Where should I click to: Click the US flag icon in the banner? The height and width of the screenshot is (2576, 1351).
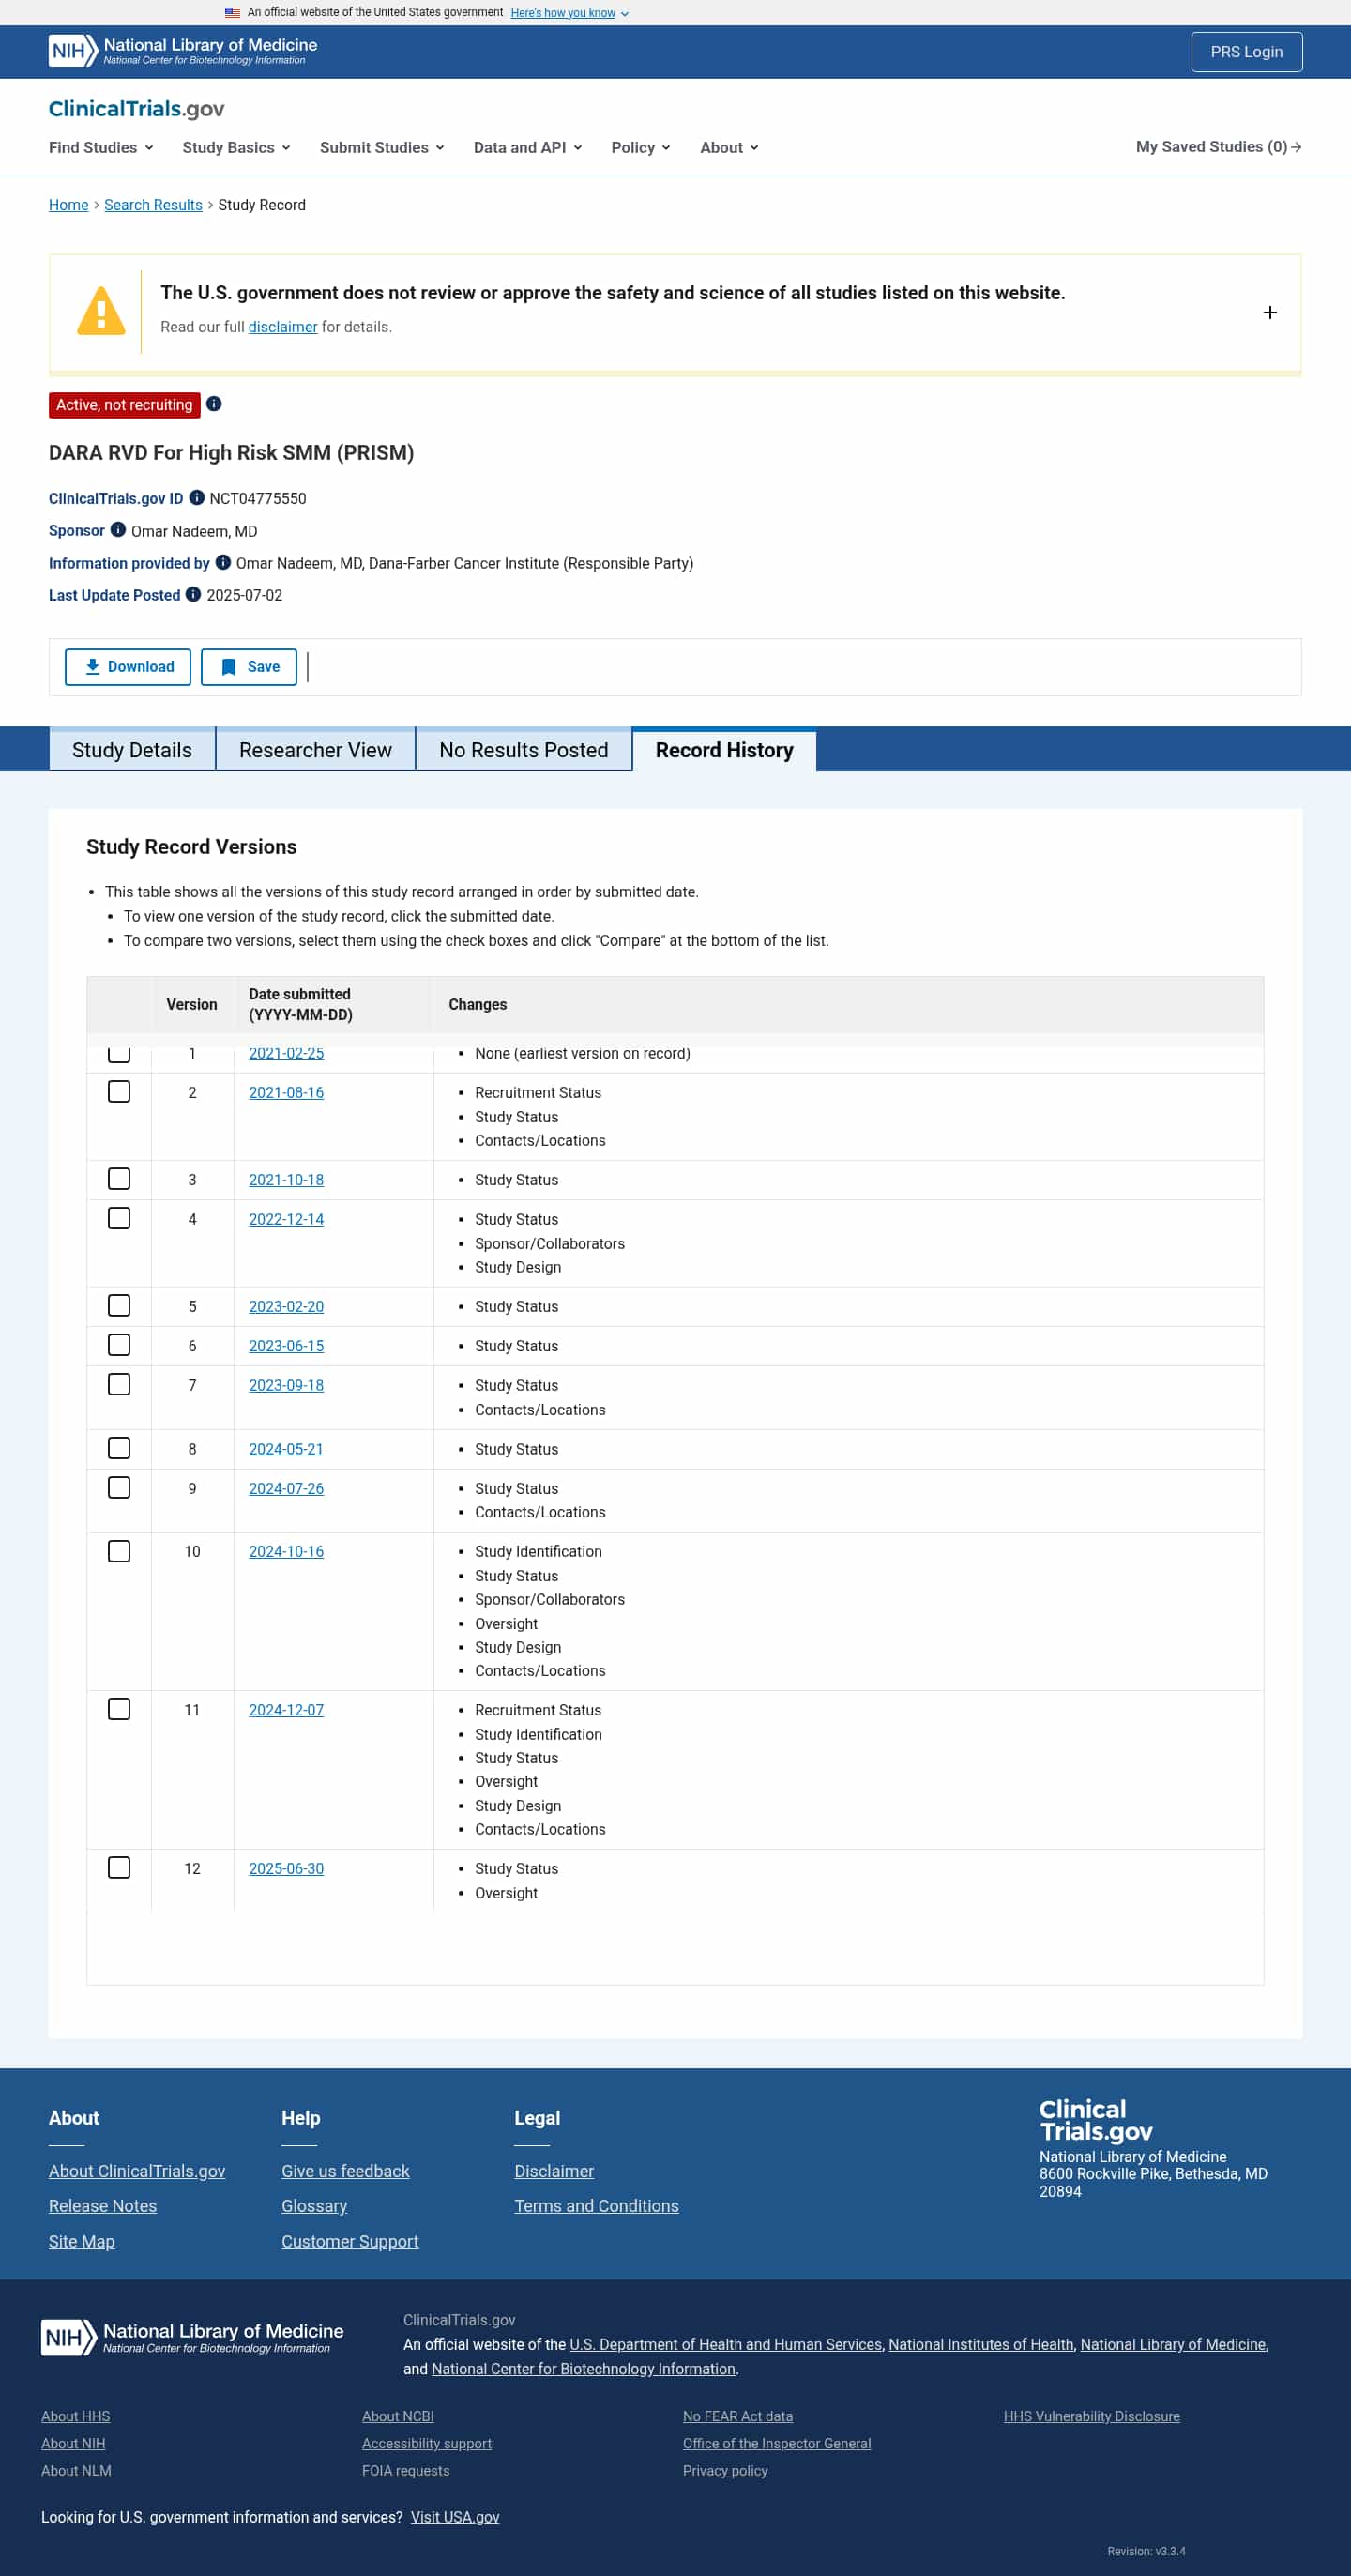pos(232,12)
